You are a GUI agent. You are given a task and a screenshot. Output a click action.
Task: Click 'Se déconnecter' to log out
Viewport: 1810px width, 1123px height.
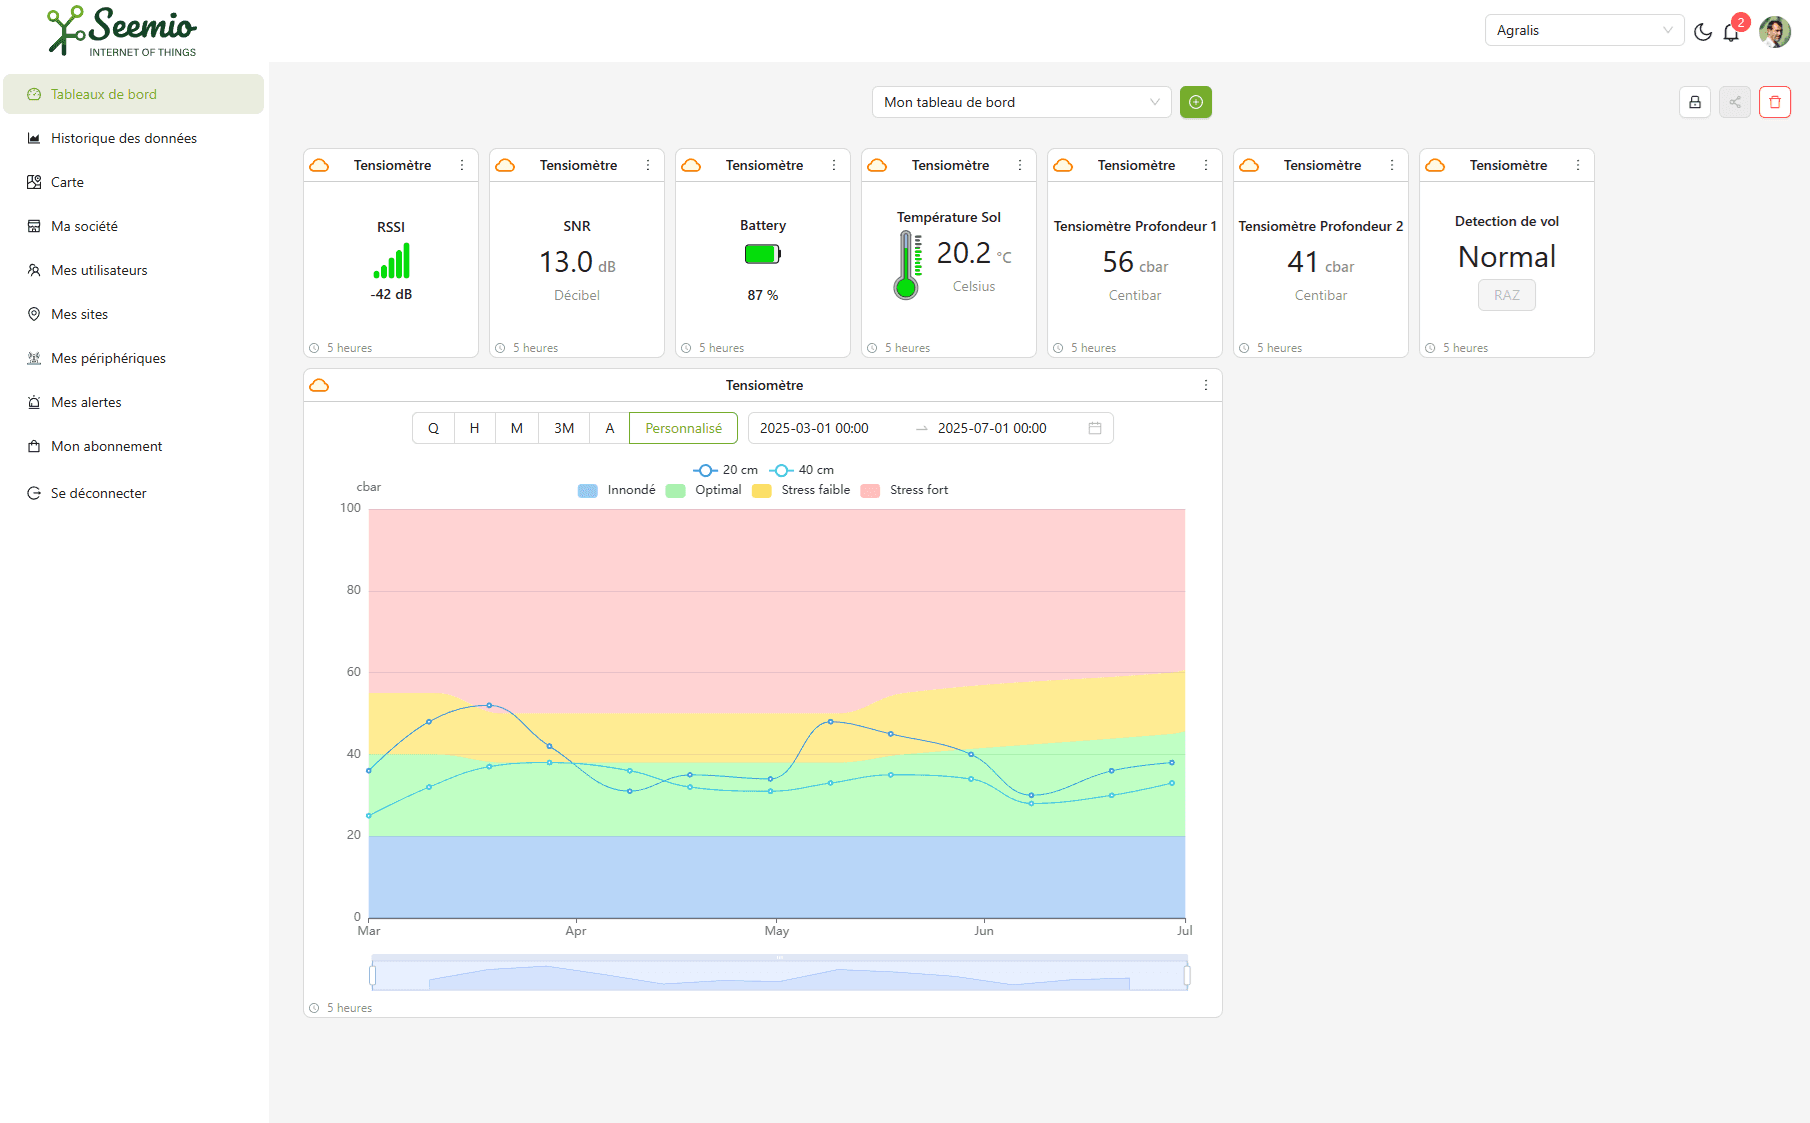(98, 492)
